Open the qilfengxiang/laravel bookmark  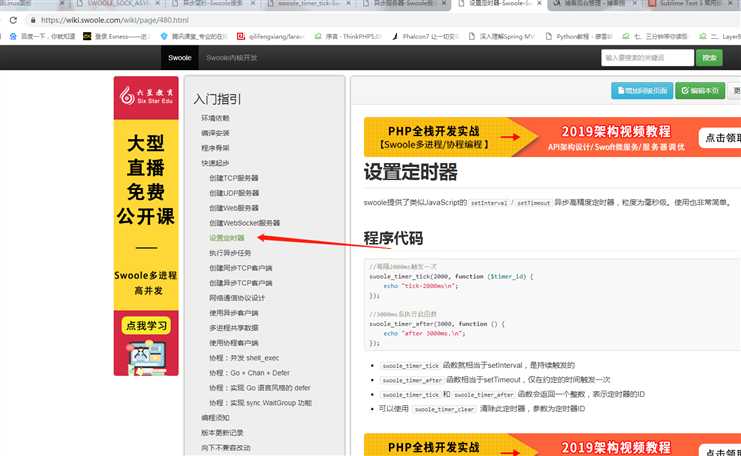coord(270,36)
